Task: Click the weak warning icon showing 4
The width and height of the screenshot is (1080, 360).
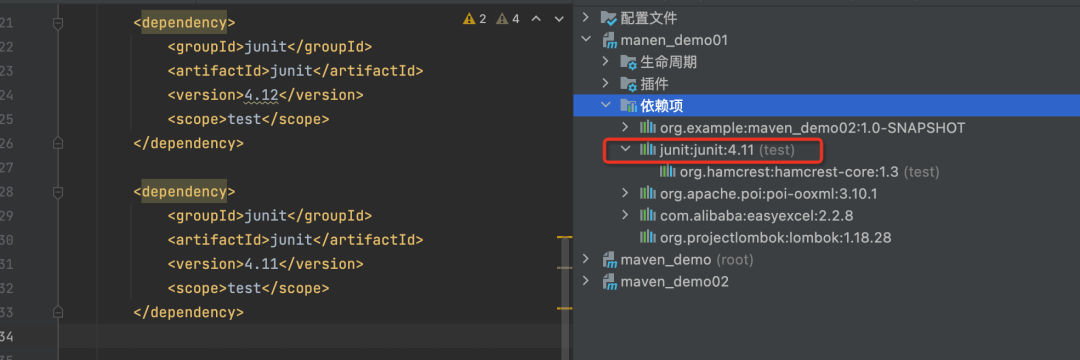Action: (503, 19)
